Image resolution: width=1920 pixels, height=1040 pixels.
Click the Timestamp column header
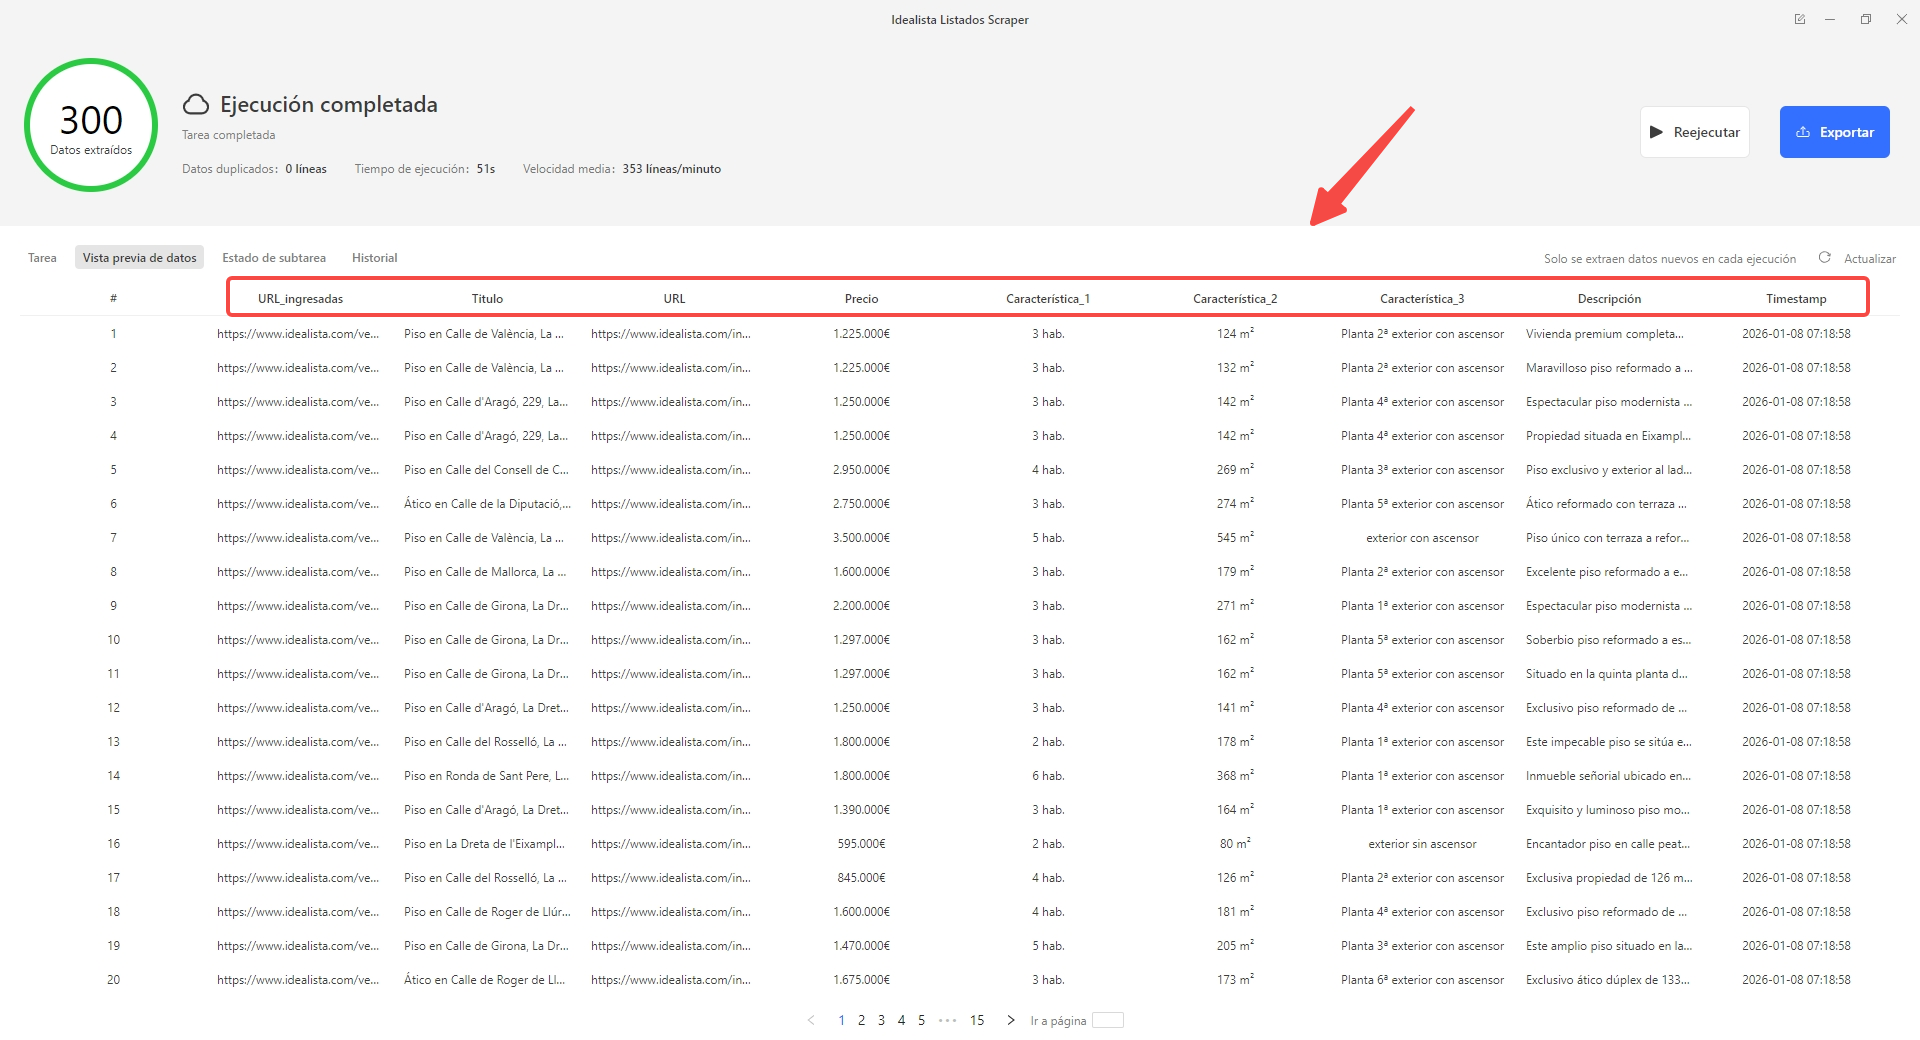coord(1795,299)
